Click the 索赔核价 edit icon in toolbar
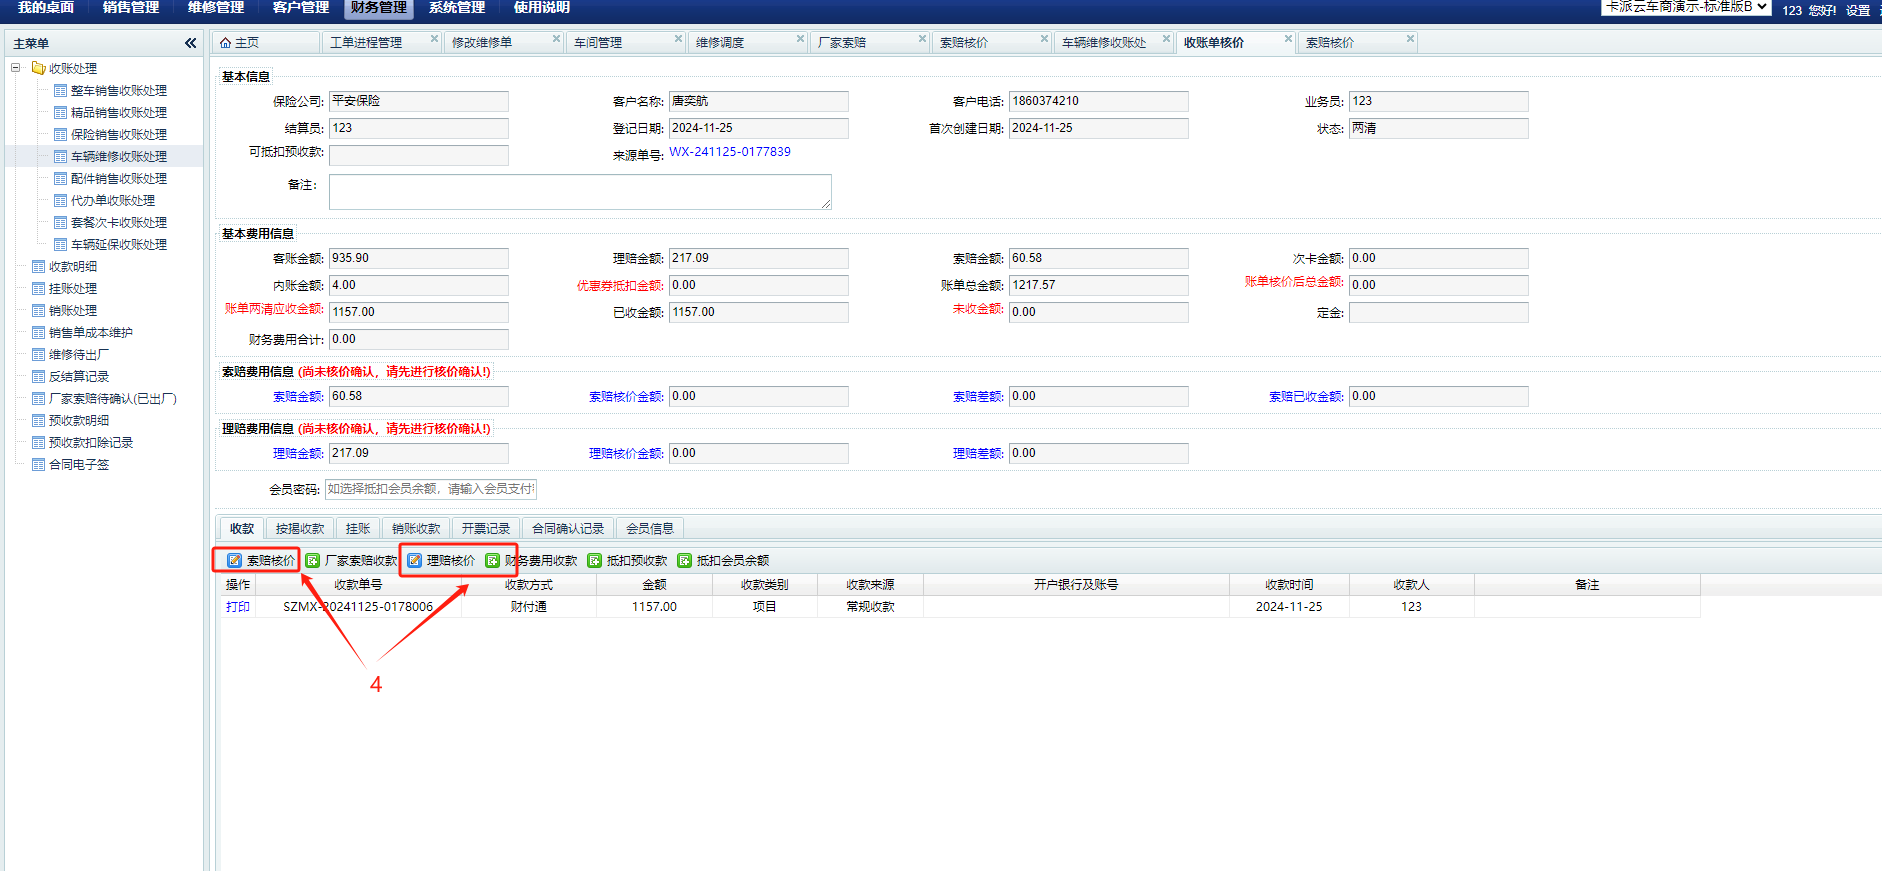Screen dimensions: 1882x871 coord(234,561)
